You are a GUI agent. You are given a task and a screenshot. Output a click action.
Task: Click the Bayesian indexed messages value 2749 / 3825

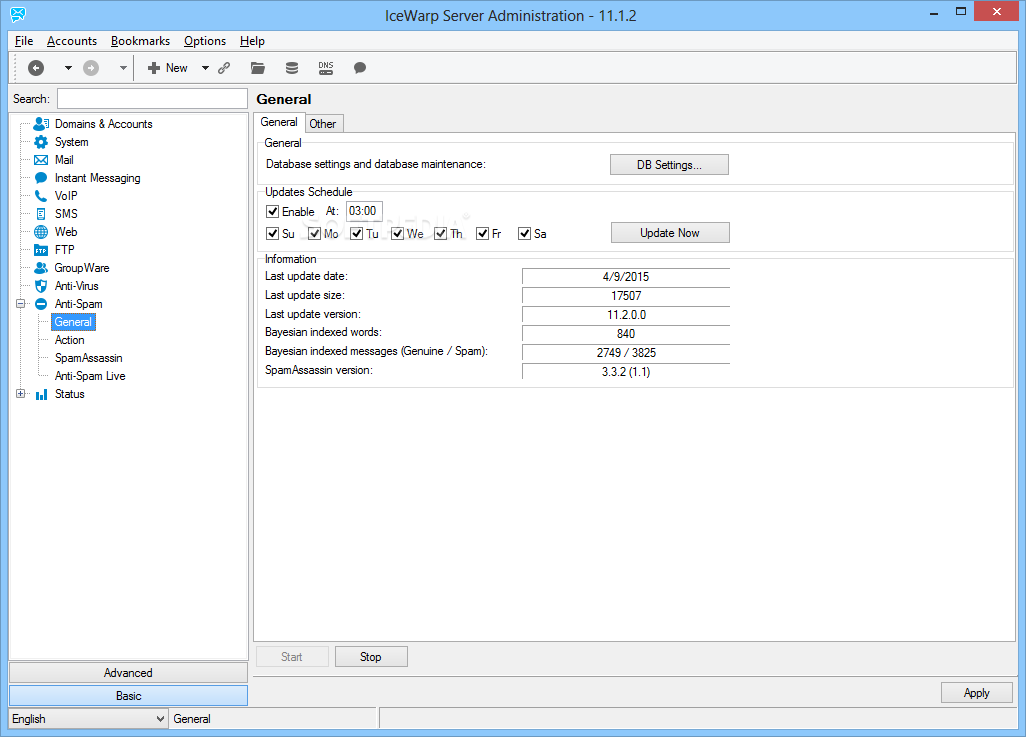tap(626, 353)
